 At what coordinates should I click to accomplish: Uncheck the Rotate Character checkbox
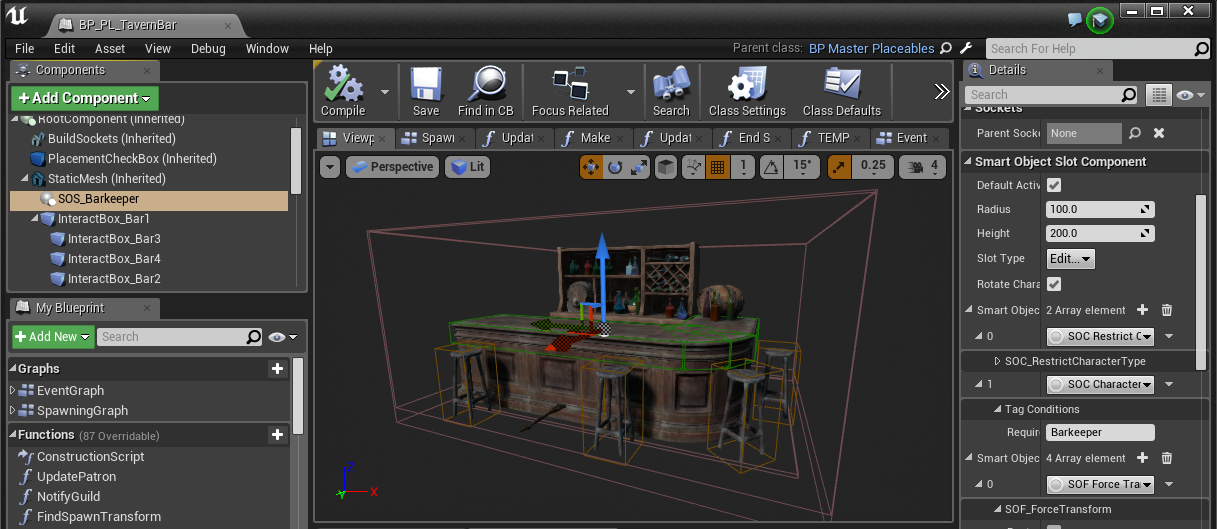(1054, 285)
